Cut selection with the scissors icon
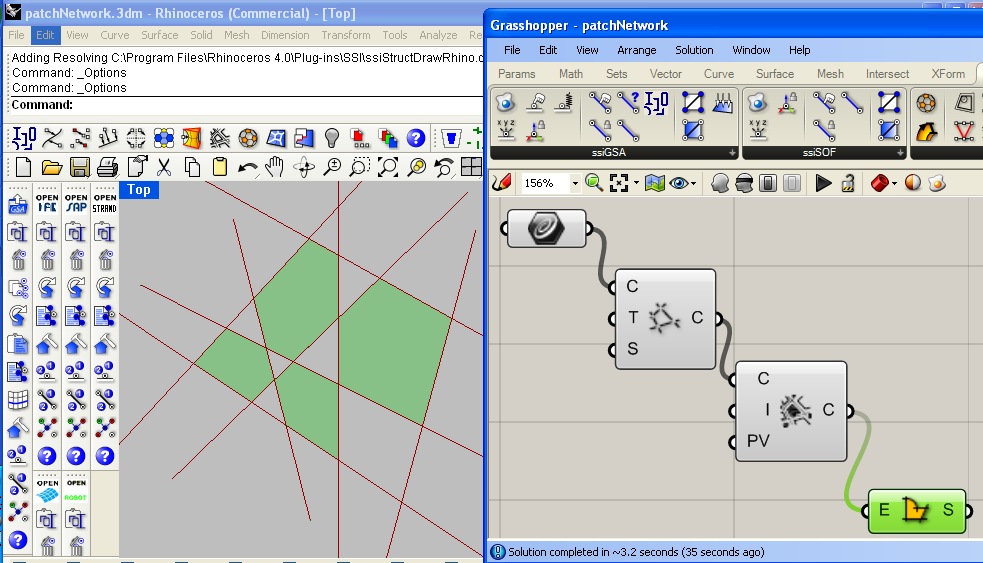This screenshot has width=983, height=563. (x=164, y=167)
